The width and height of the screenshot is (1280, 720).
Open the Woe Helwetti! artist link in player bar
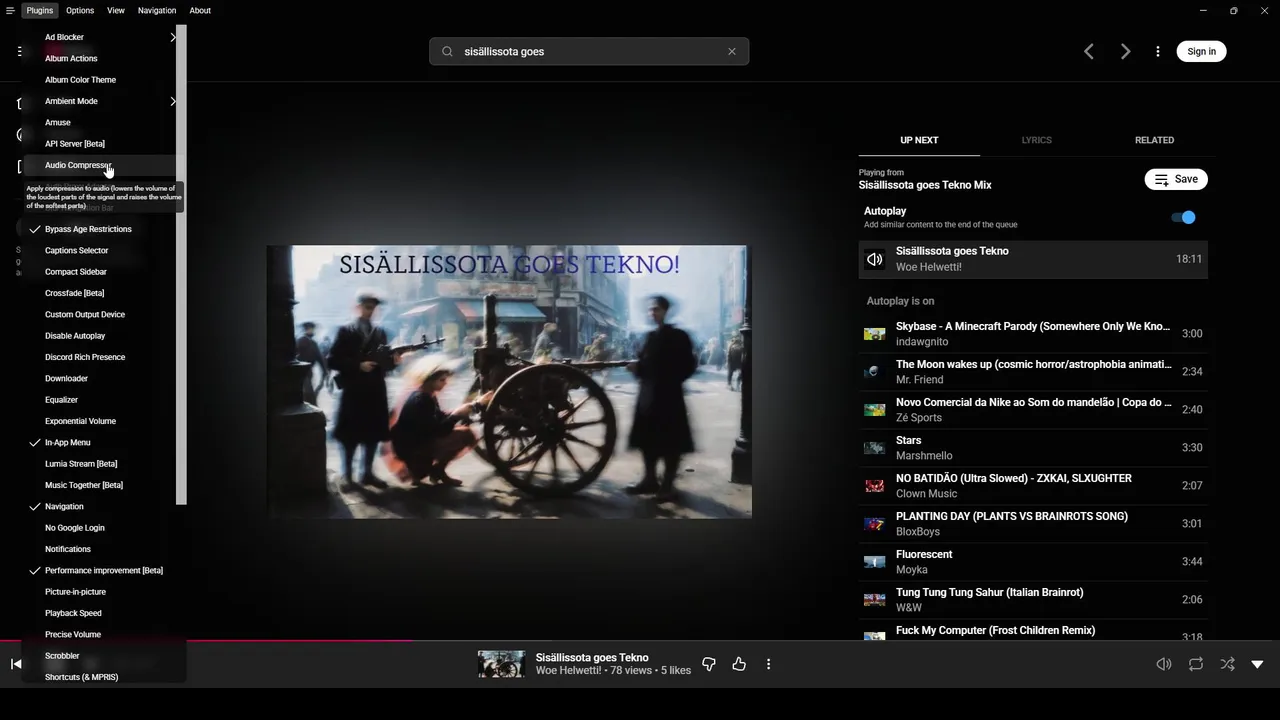(569, 671)
